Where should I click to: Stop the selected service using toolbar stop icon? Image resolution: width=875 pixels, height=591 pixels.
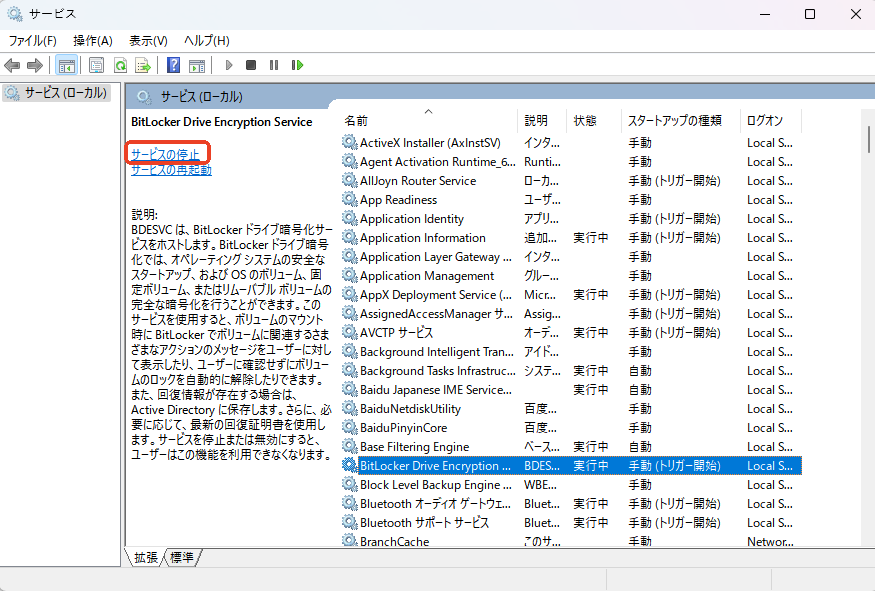pyautogui.click(x=250, y=65)
